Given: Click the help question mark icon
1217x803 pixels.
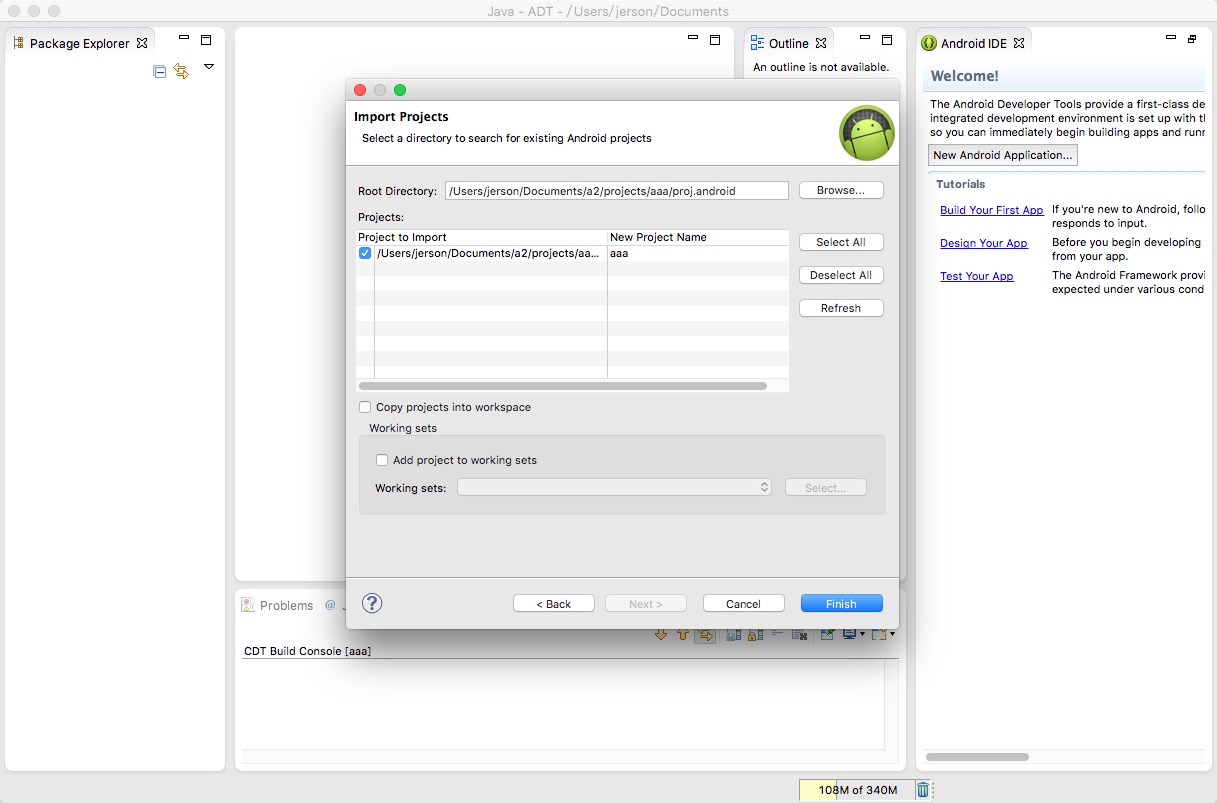Looking at the screenshot, I should (x=372, y=602).
